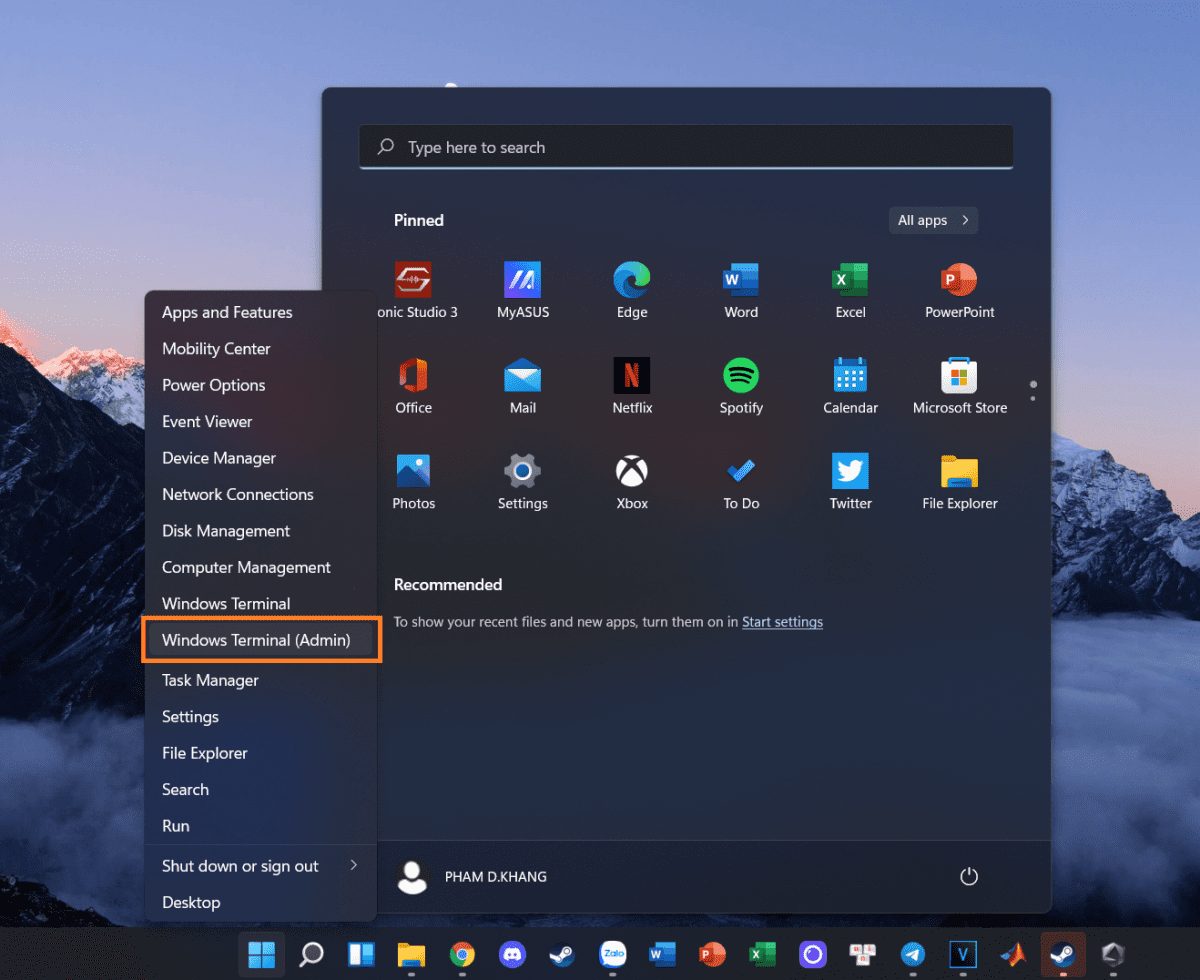Launch MyASUS from pinned apps

point(523,289)
